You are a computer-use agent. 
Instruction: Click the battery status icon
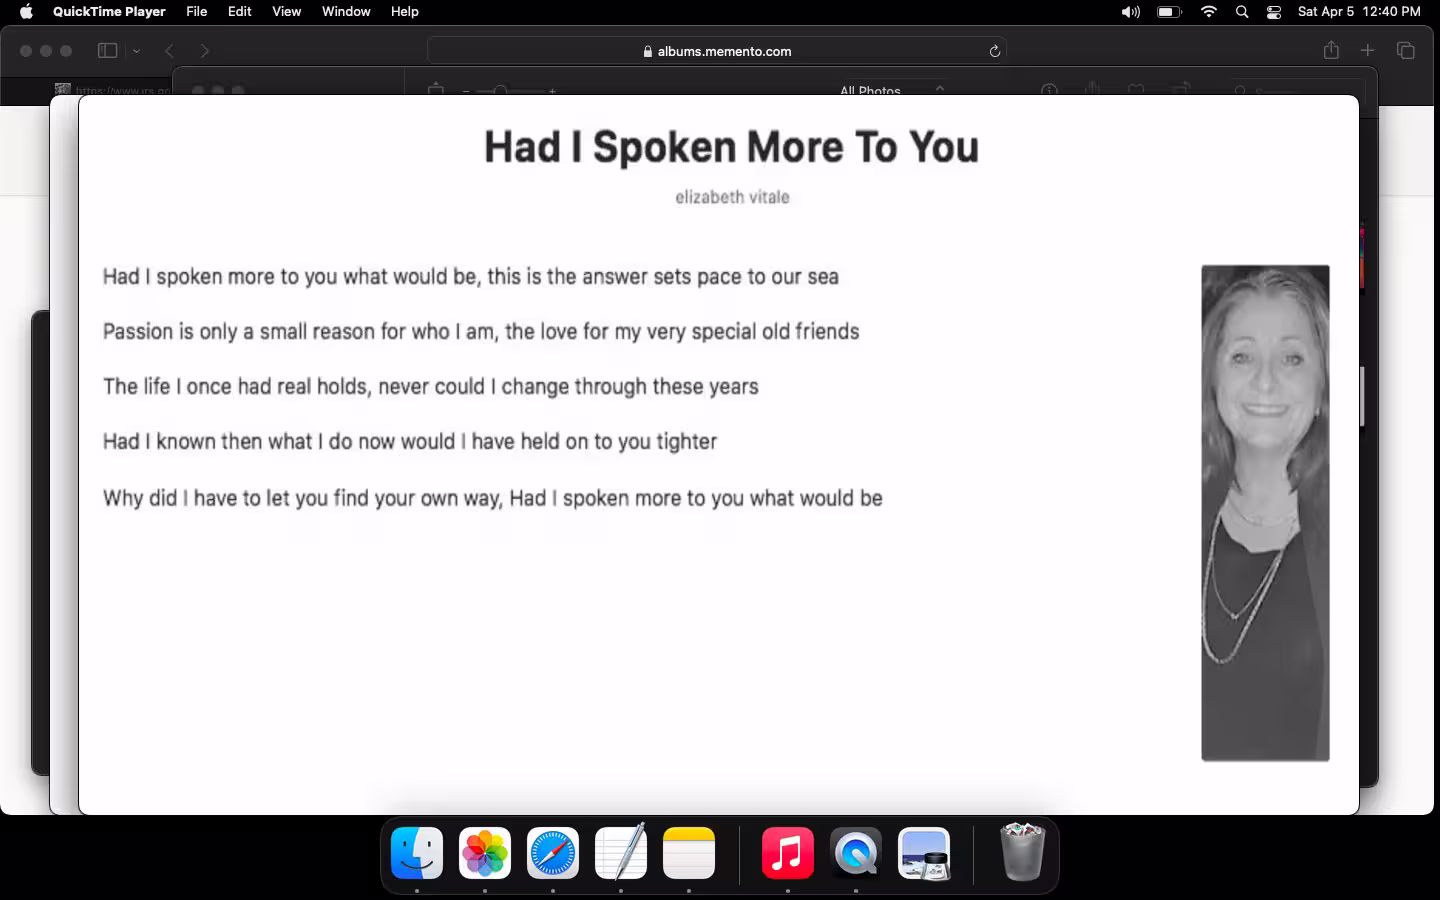(x=1169, y=12)
